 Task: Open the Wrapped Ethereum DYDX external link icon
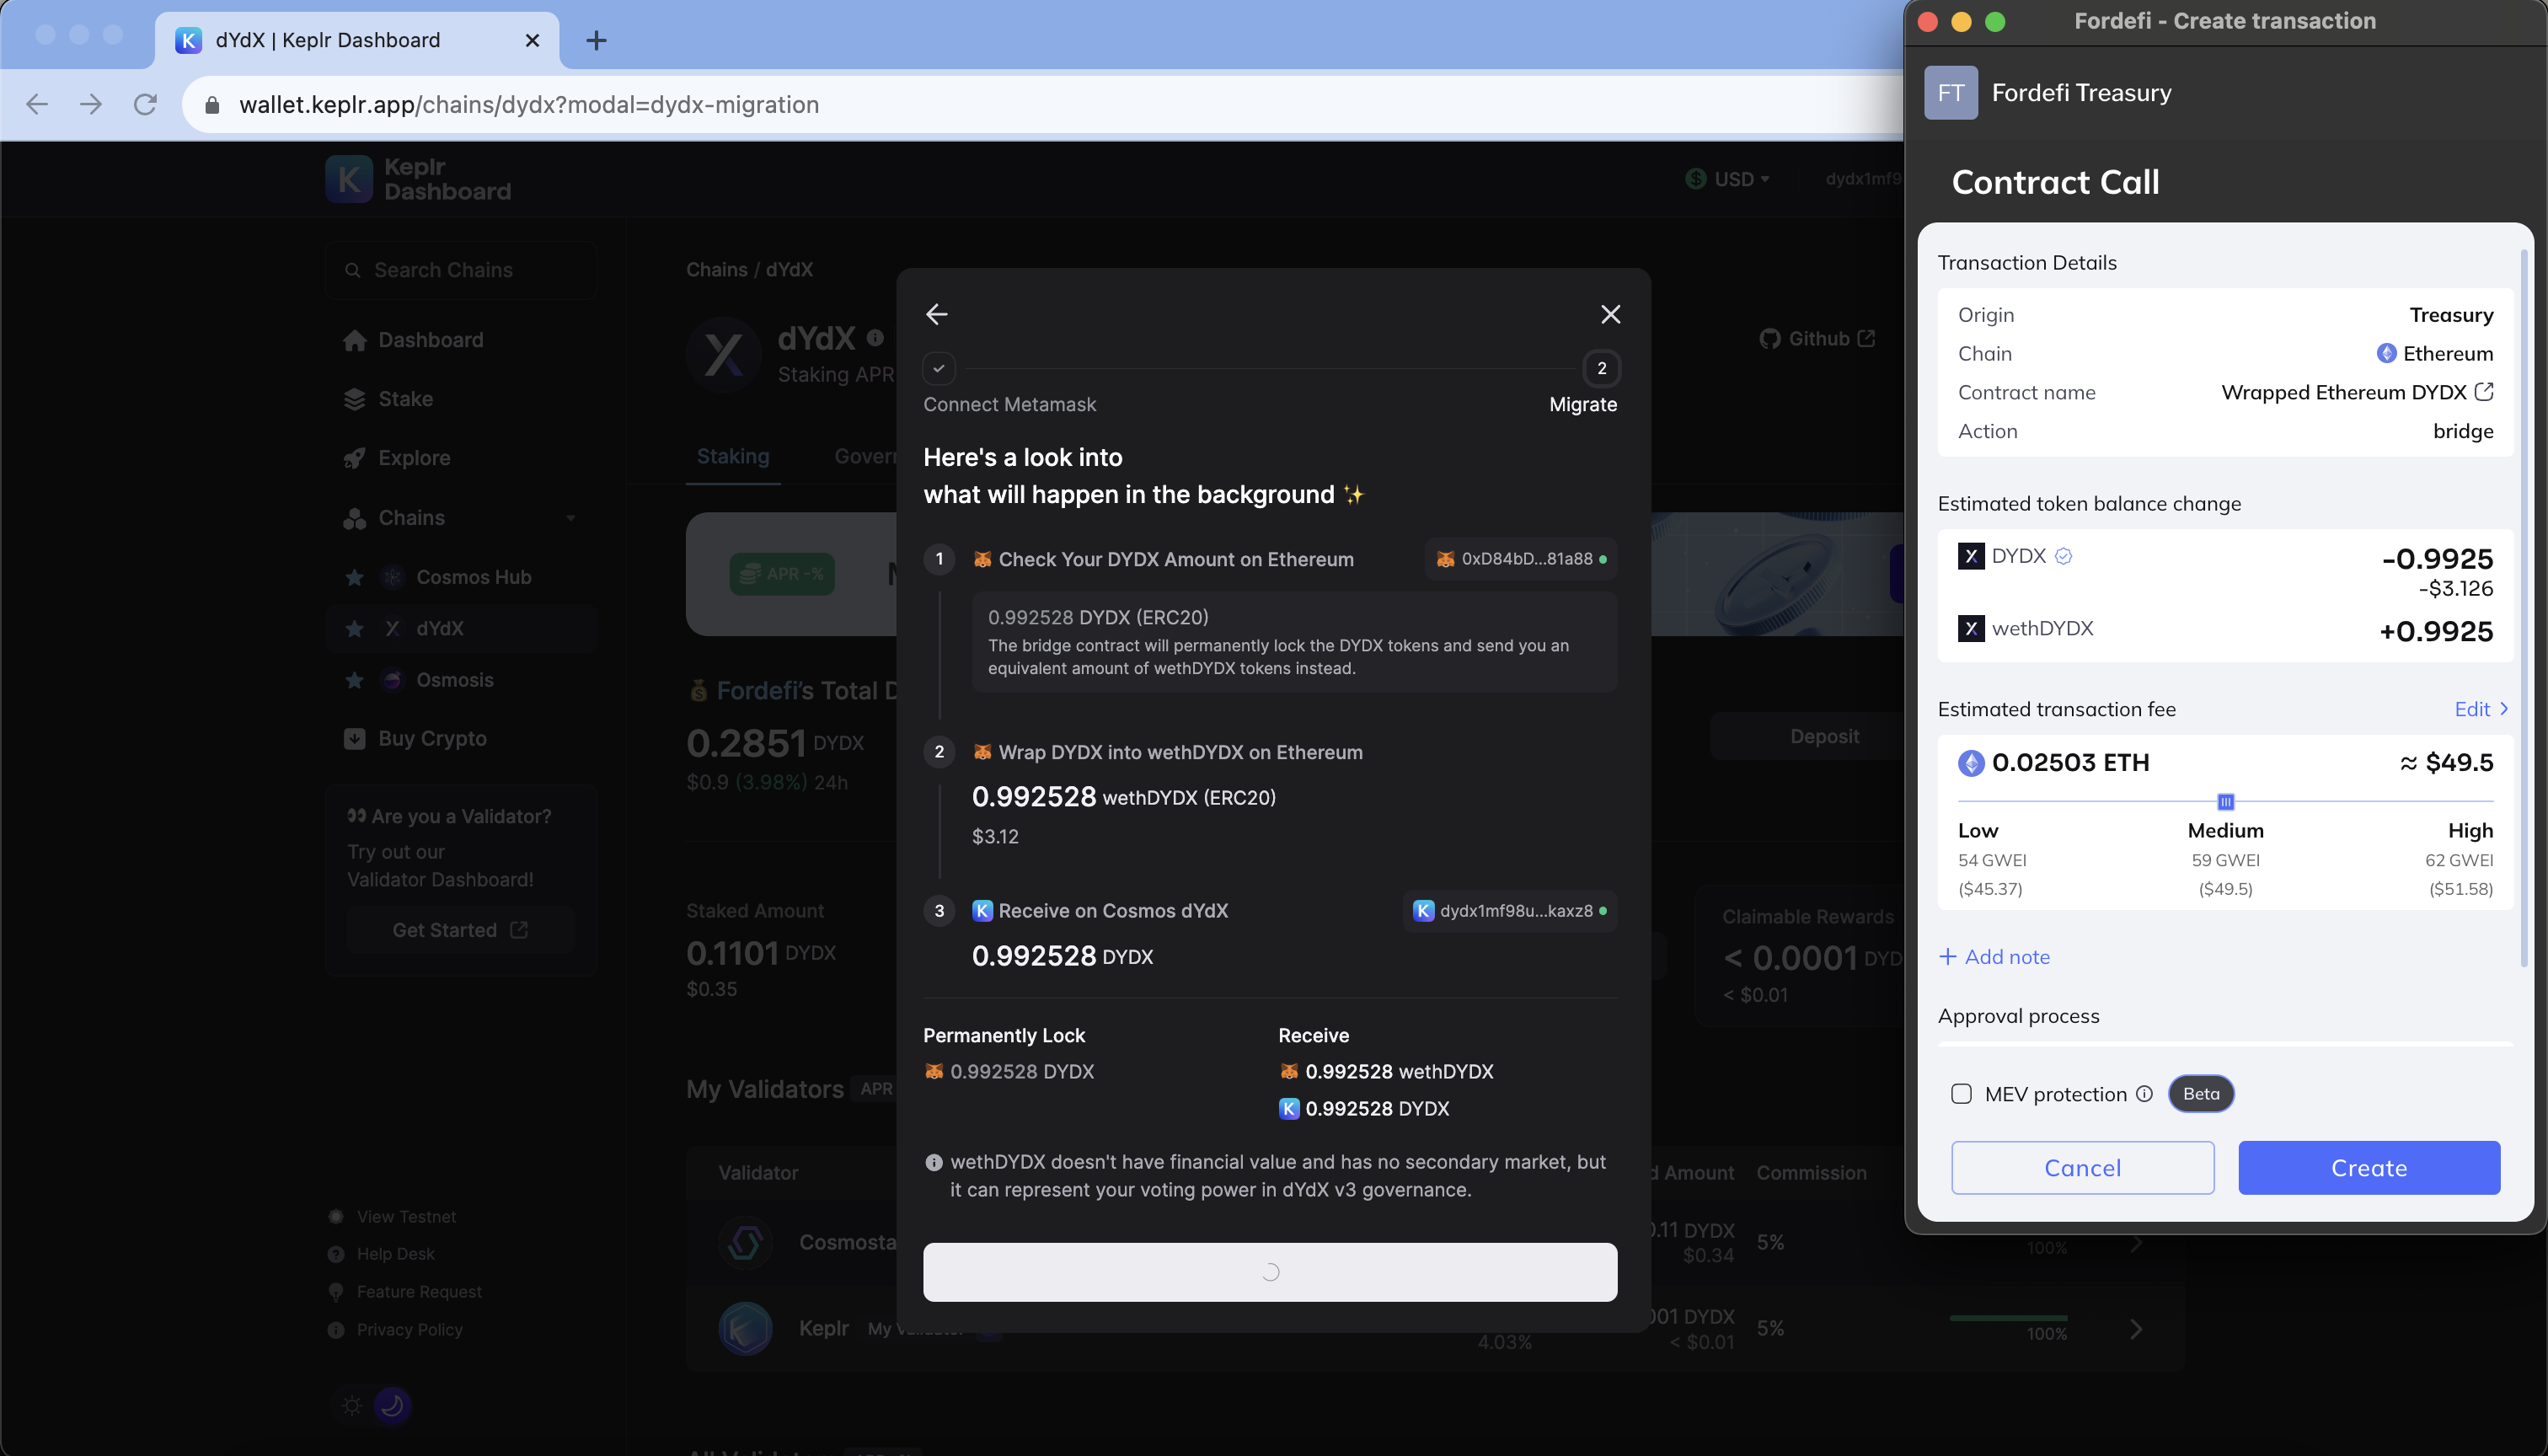click(2485, 392)
